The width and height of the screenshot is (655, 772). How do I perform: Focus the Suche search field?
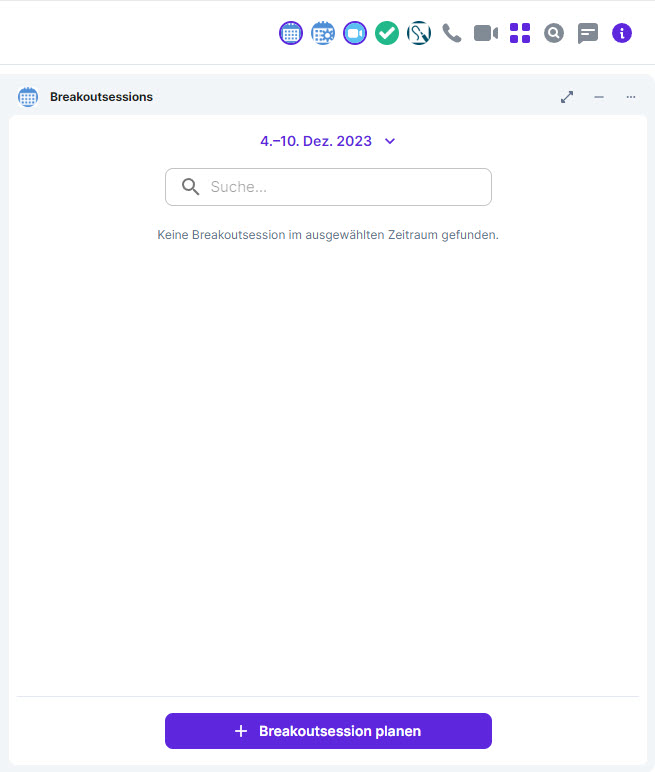[328, 187]
